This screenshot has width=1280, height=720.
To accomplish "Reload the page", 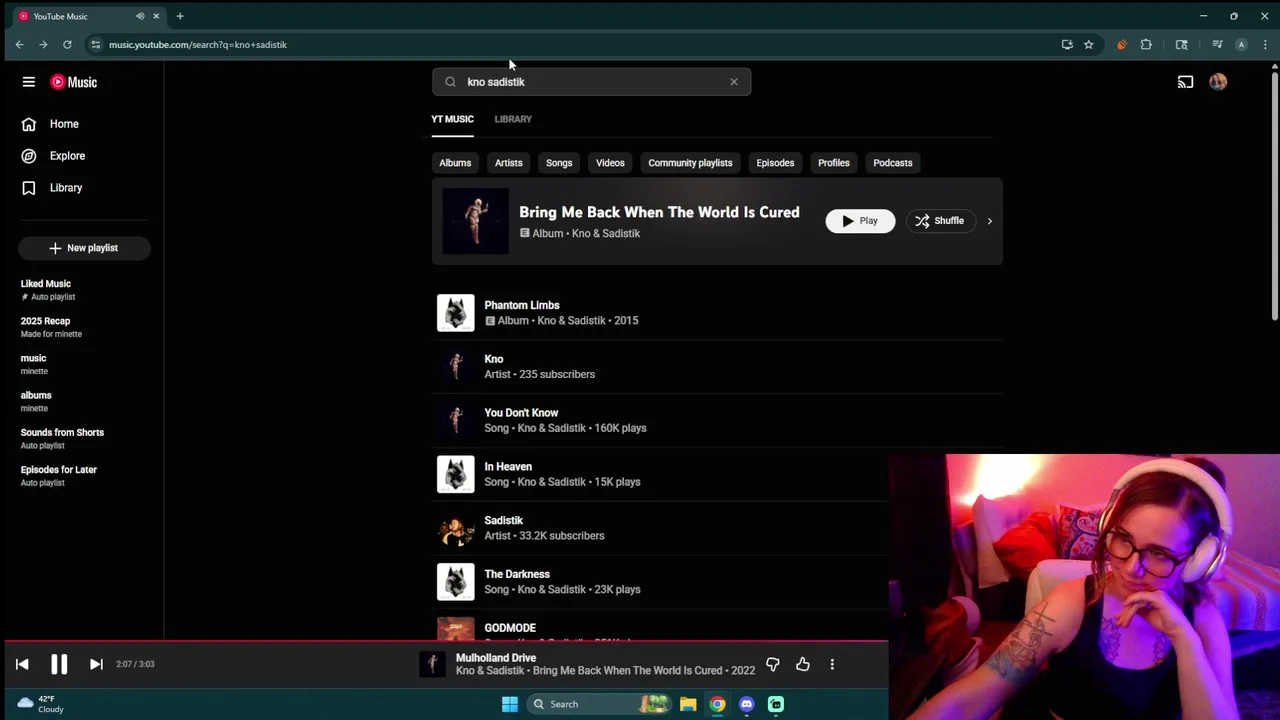I will click(67, 45).
